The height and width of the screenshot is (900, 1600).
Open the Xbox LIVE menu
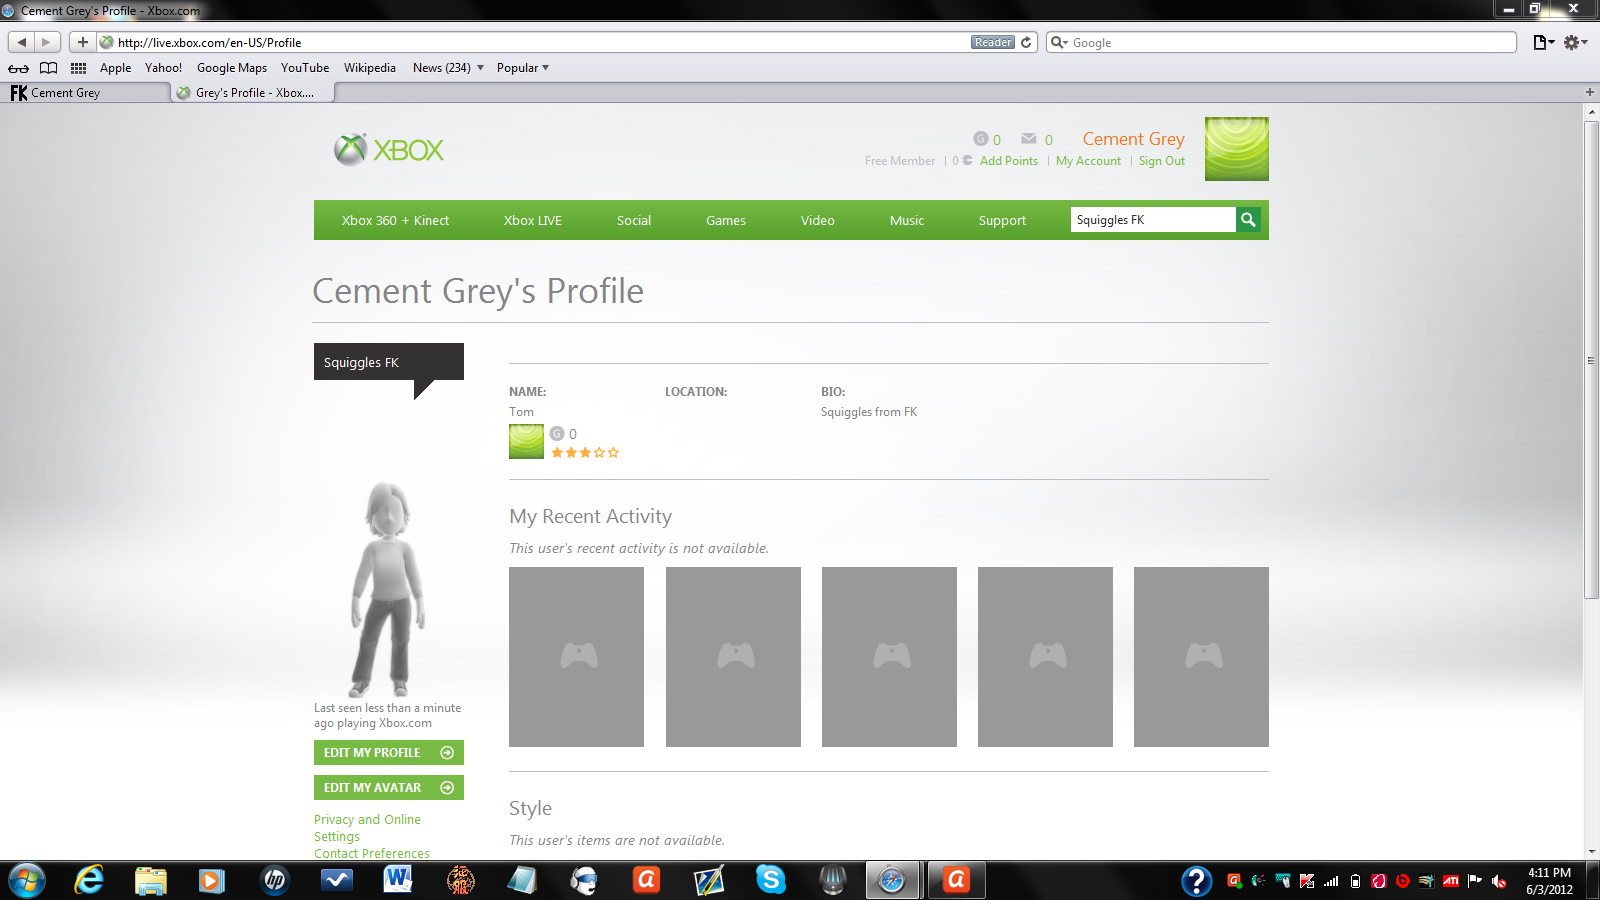pyautogui.click(x=533, y=220)
